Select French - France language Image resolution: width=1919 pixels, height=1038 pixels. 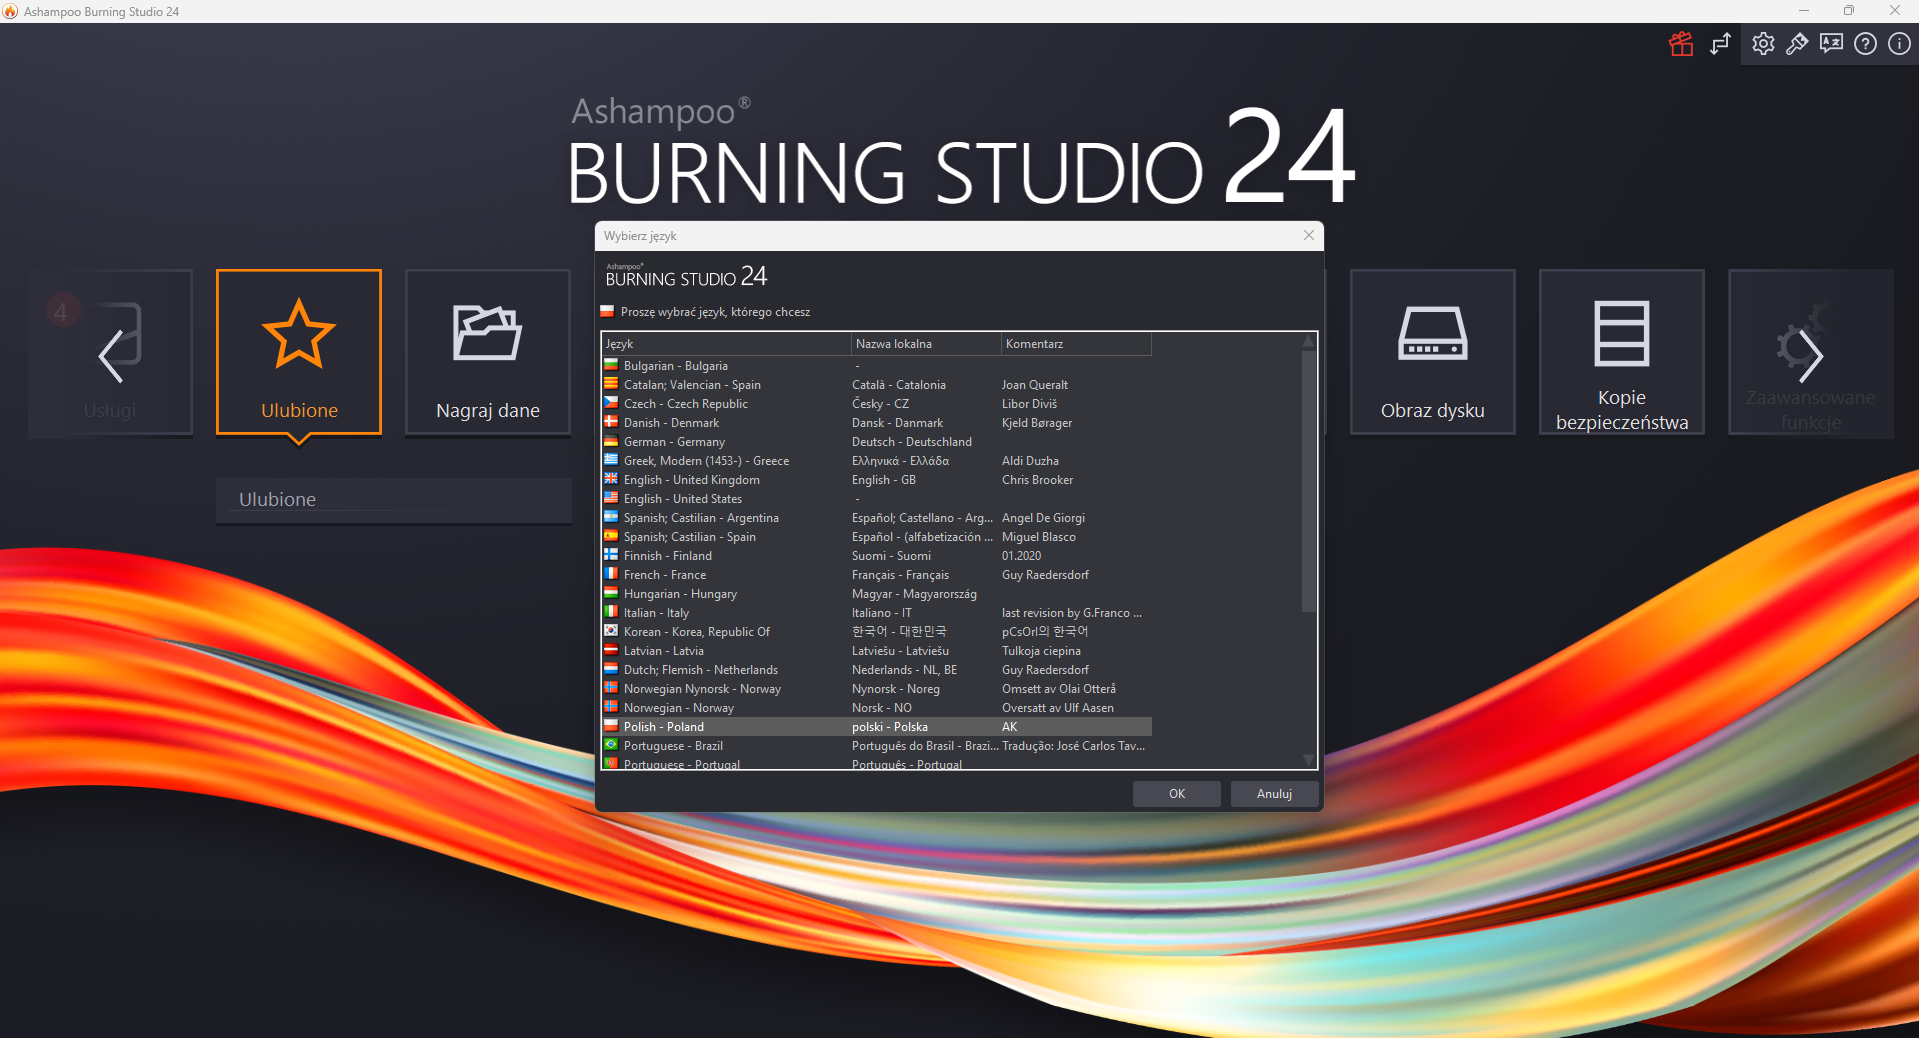(877, 575)
